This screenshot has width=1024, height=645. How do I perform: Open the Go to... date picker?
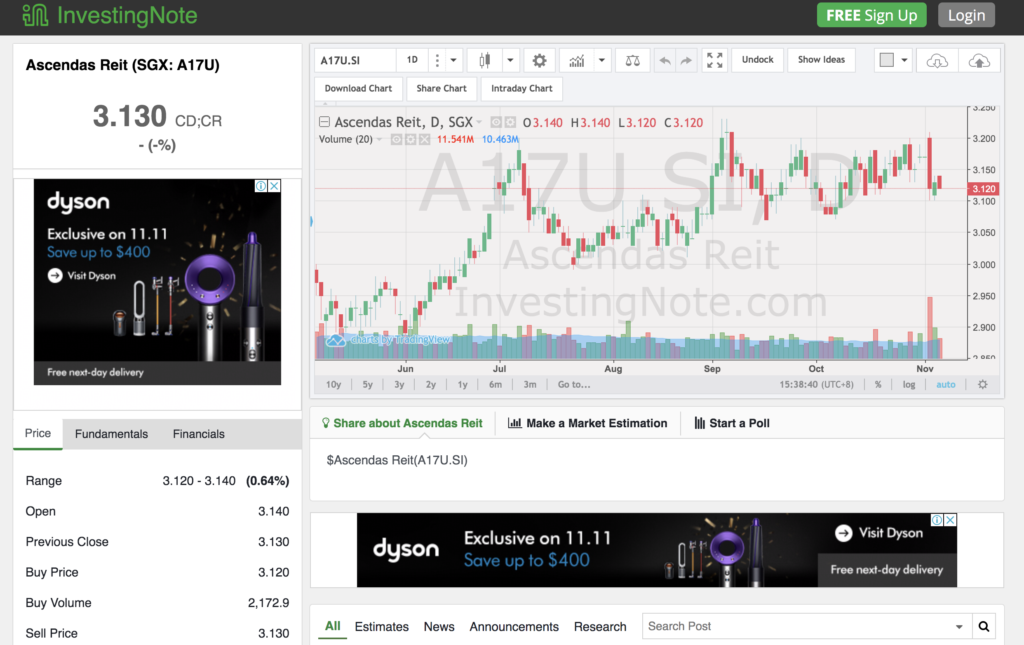(x=574, y=385)
